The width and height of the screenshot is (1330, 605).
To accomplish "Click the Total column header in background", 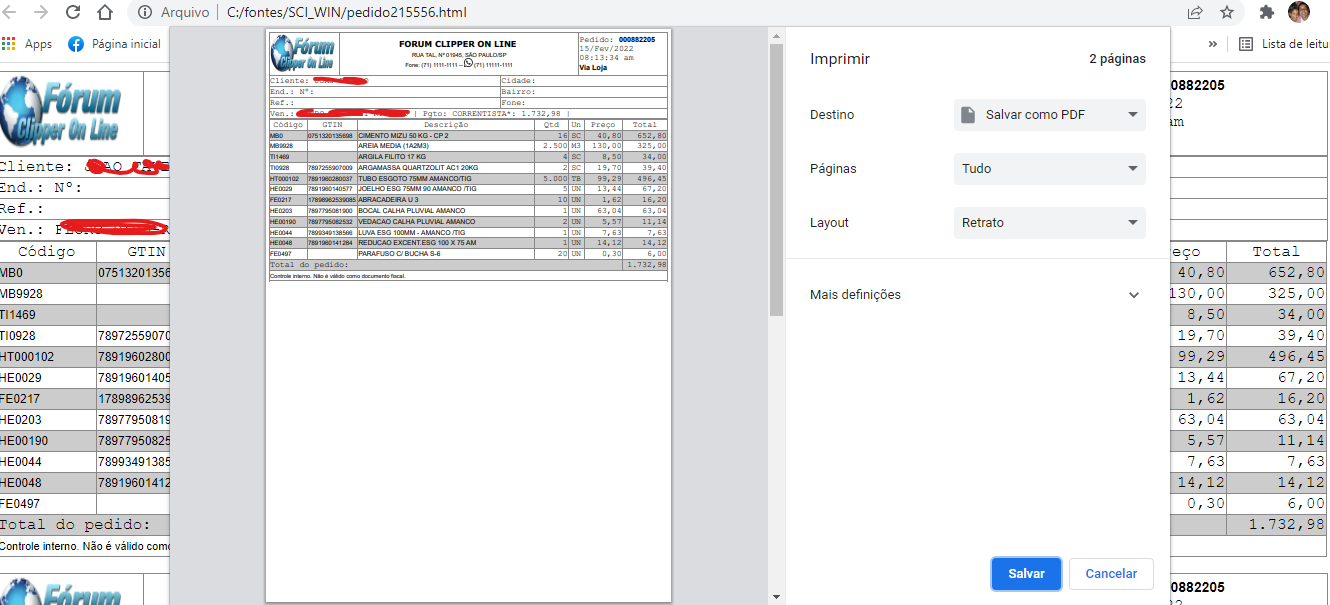I will (1276, 252).
